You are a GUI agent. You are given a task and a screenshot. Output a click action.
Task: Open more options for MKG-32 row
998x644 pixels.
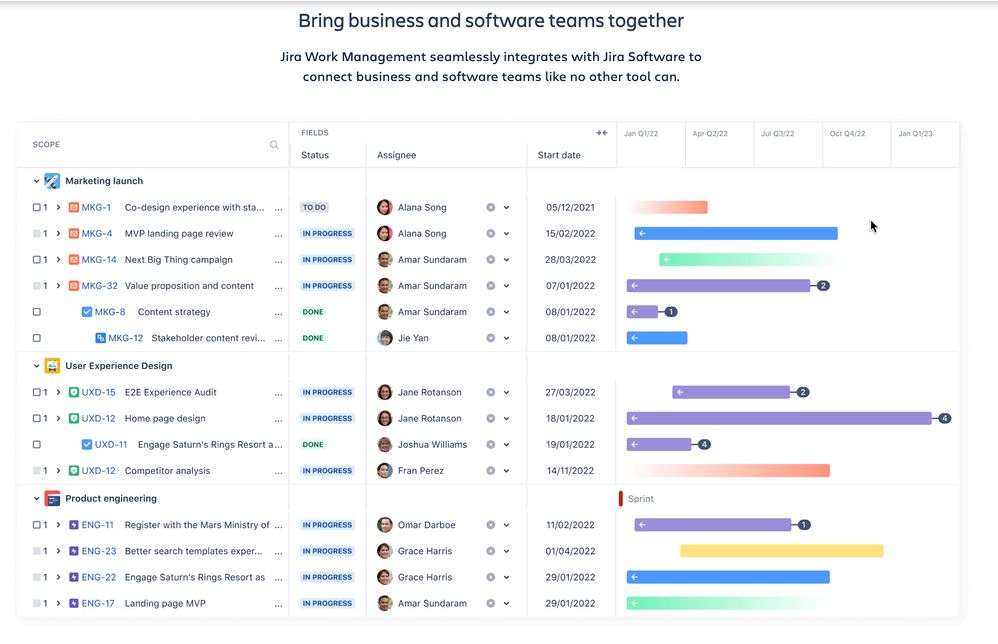278,287
